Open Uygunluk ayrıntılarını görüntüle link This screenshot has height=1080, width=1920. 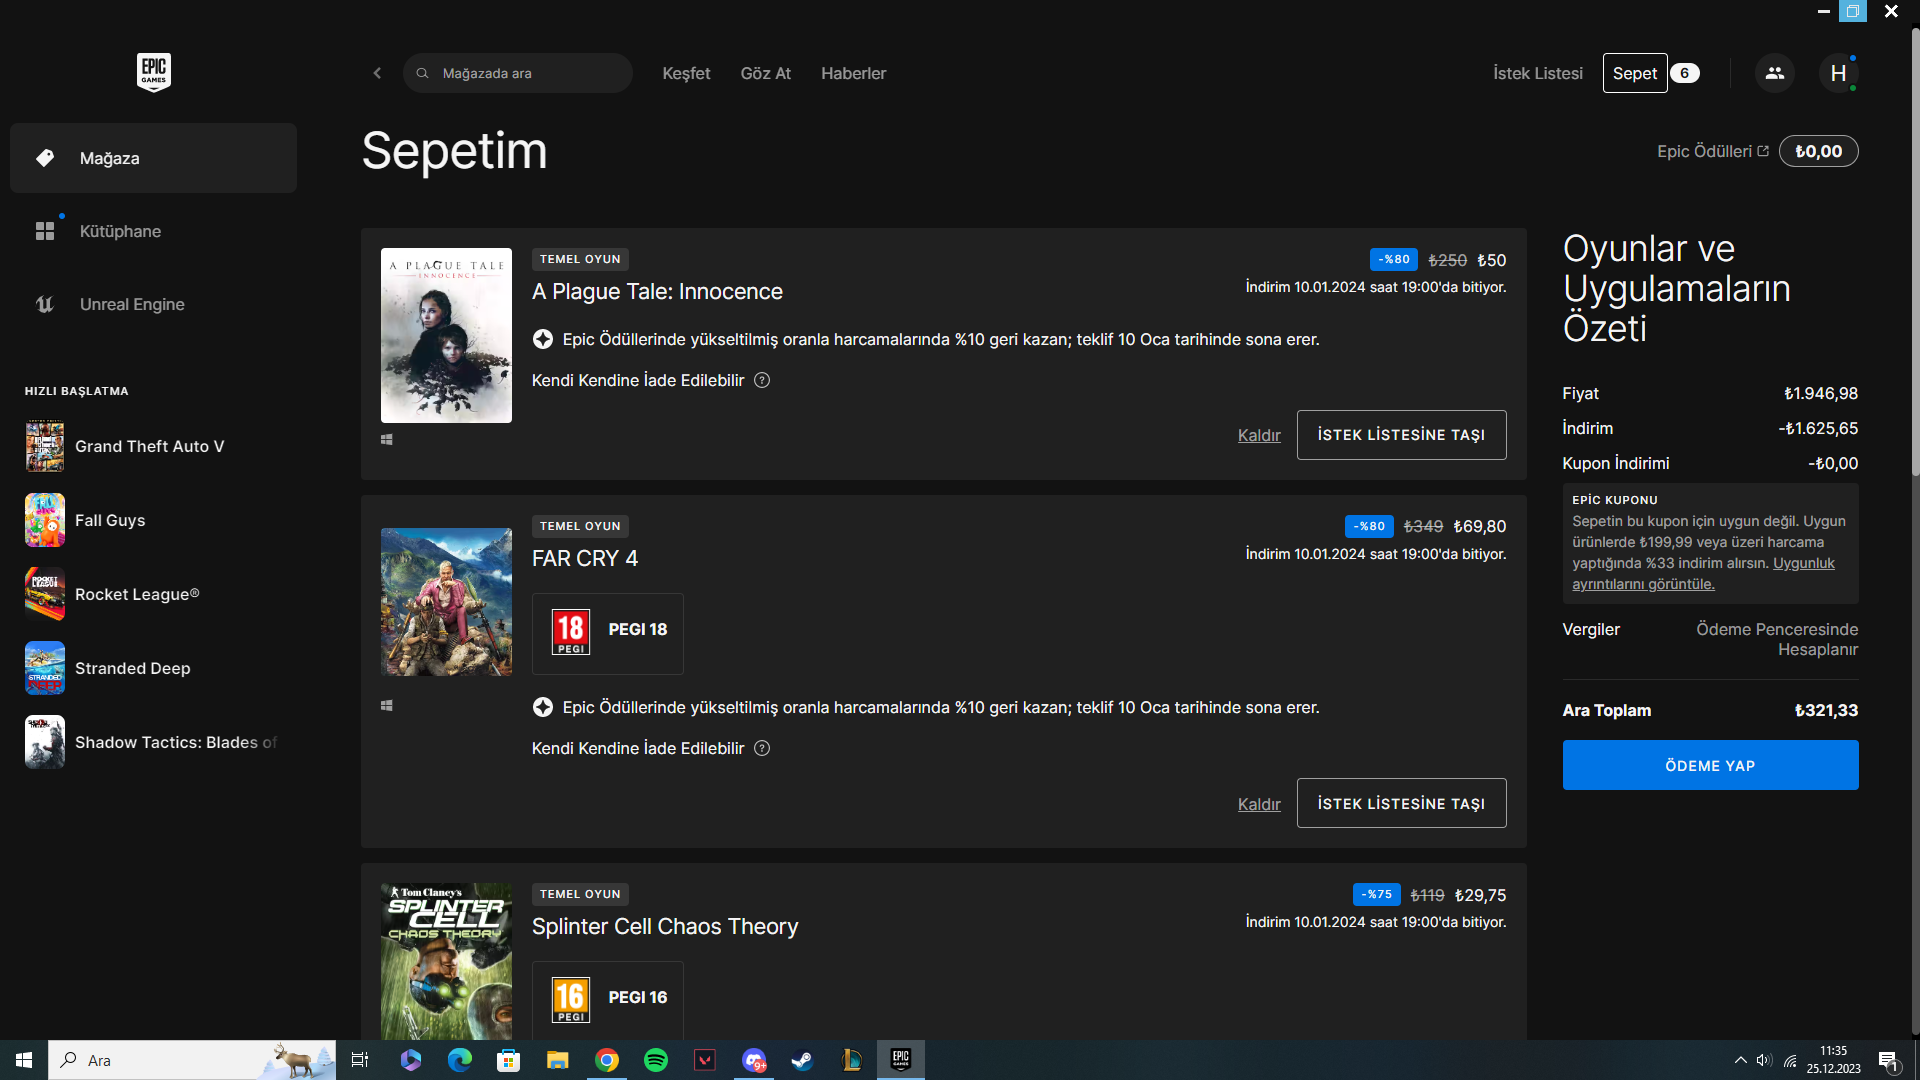click(1703, 574)
